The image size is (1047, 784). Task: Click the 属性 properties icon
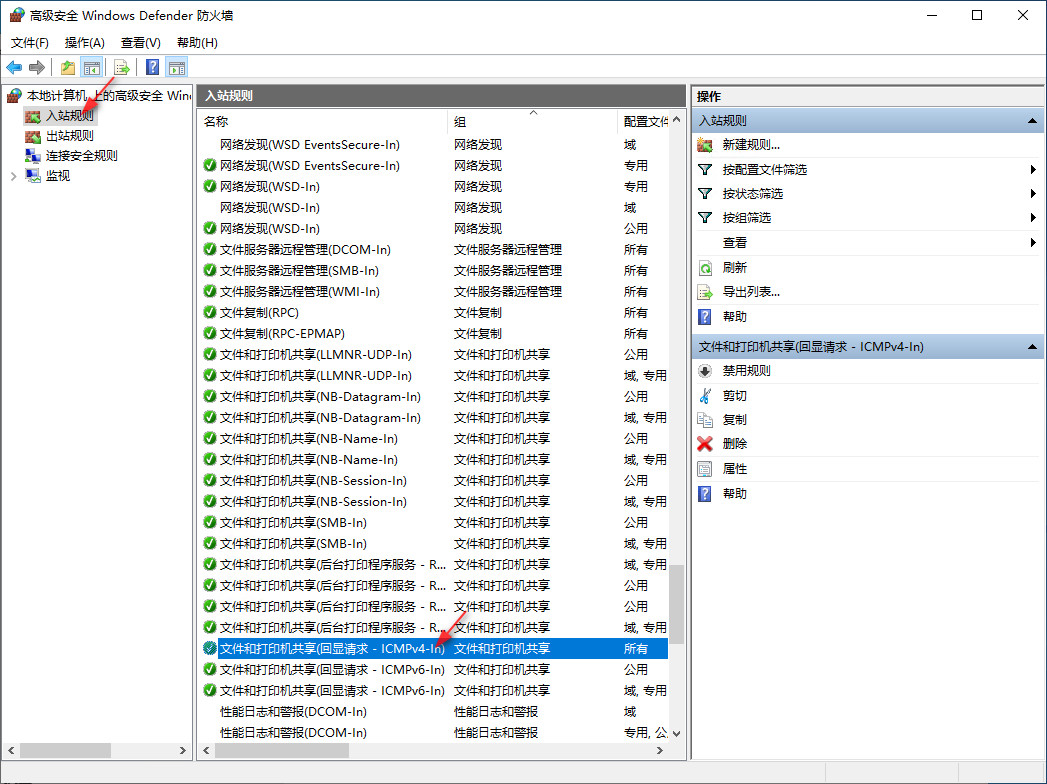point(705,469)
